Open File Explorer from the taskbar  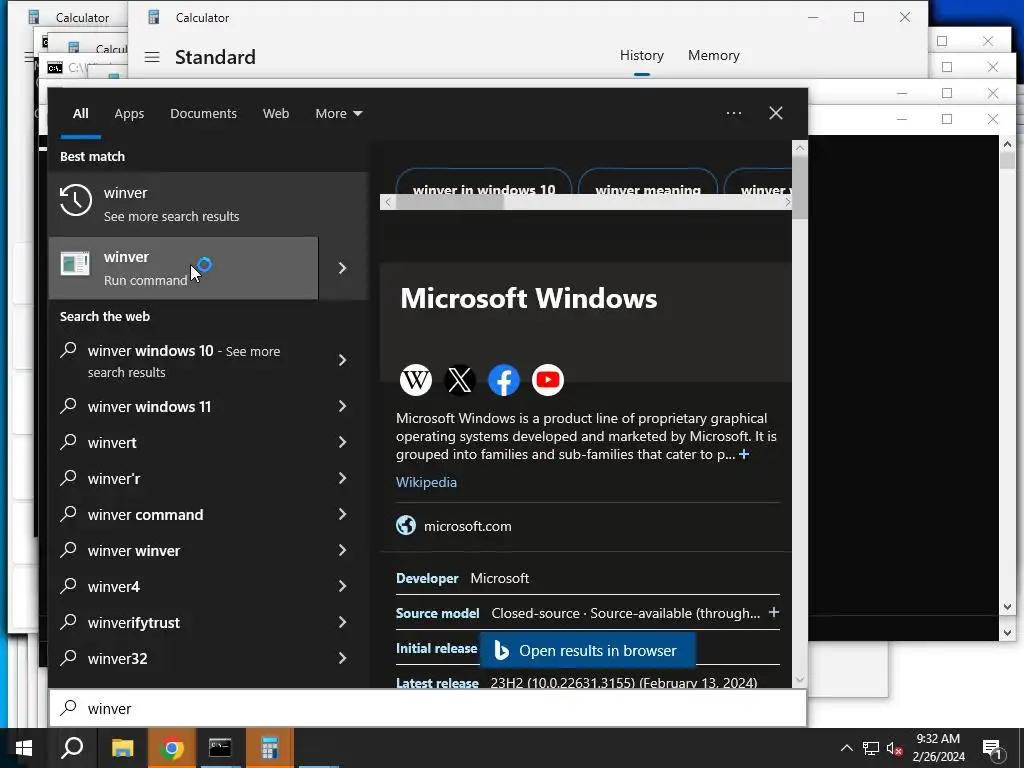(122, 748)
